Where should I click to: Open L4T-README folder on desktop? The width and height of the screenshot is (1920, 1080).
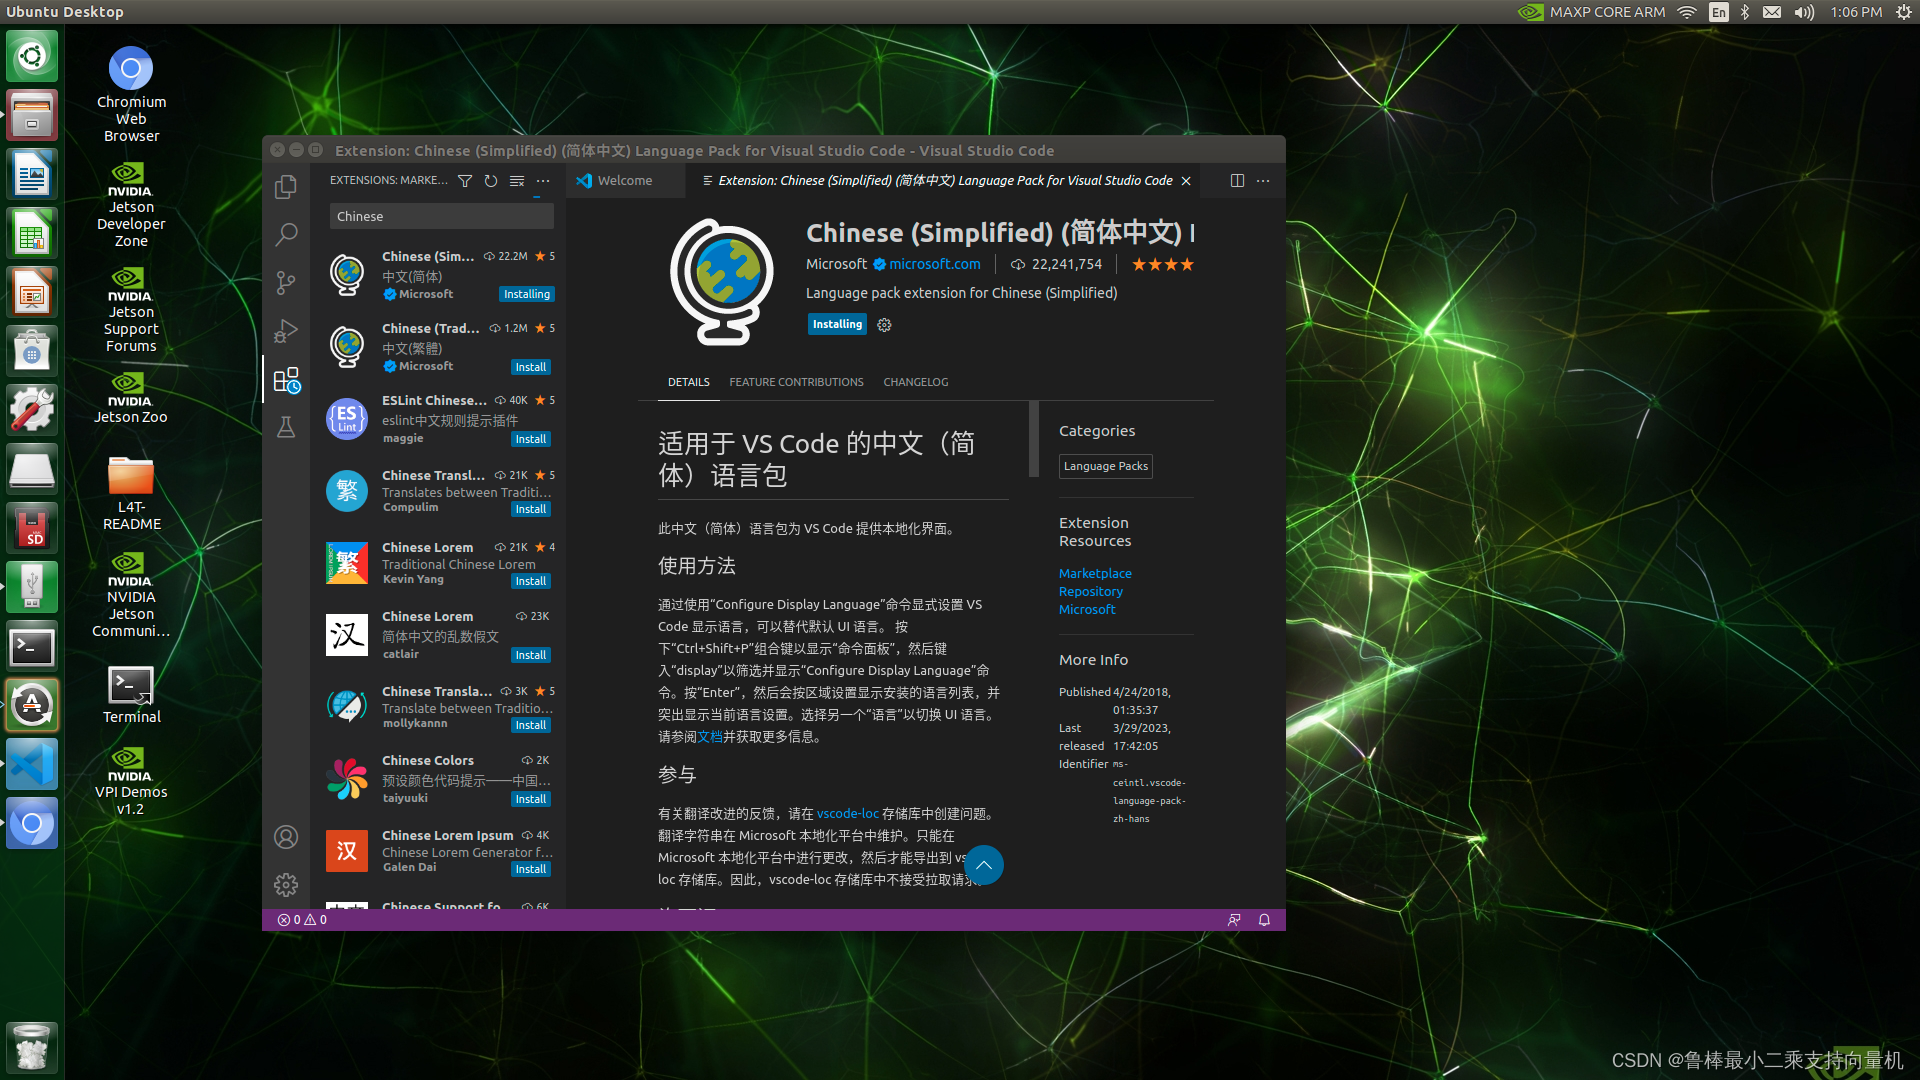point(131,493)
